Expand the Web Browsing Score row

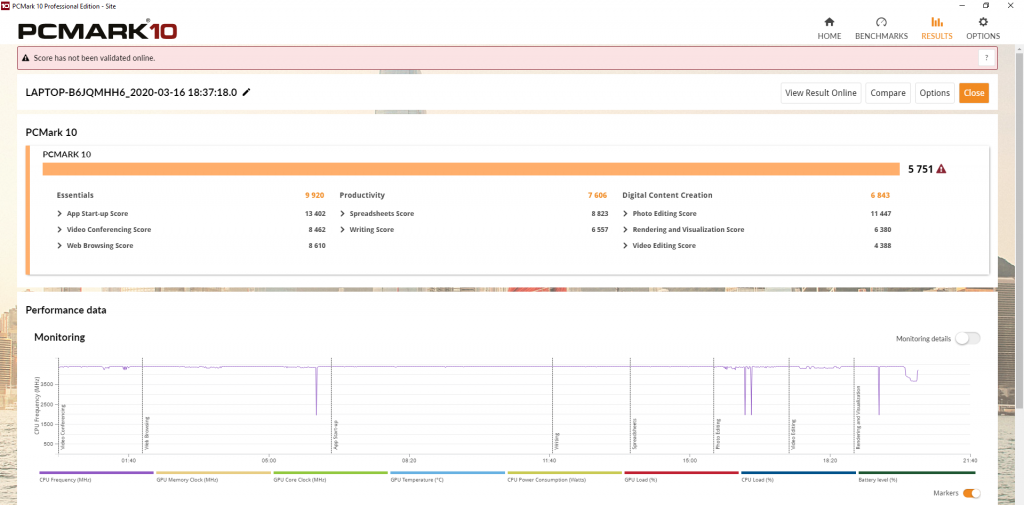click(59, 246)
